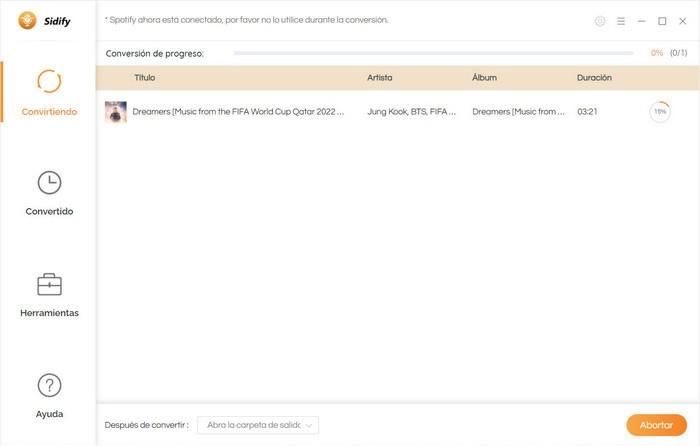Click the 'Después de convertir :' label
This screenshot has width=700, height=446.
146,425
